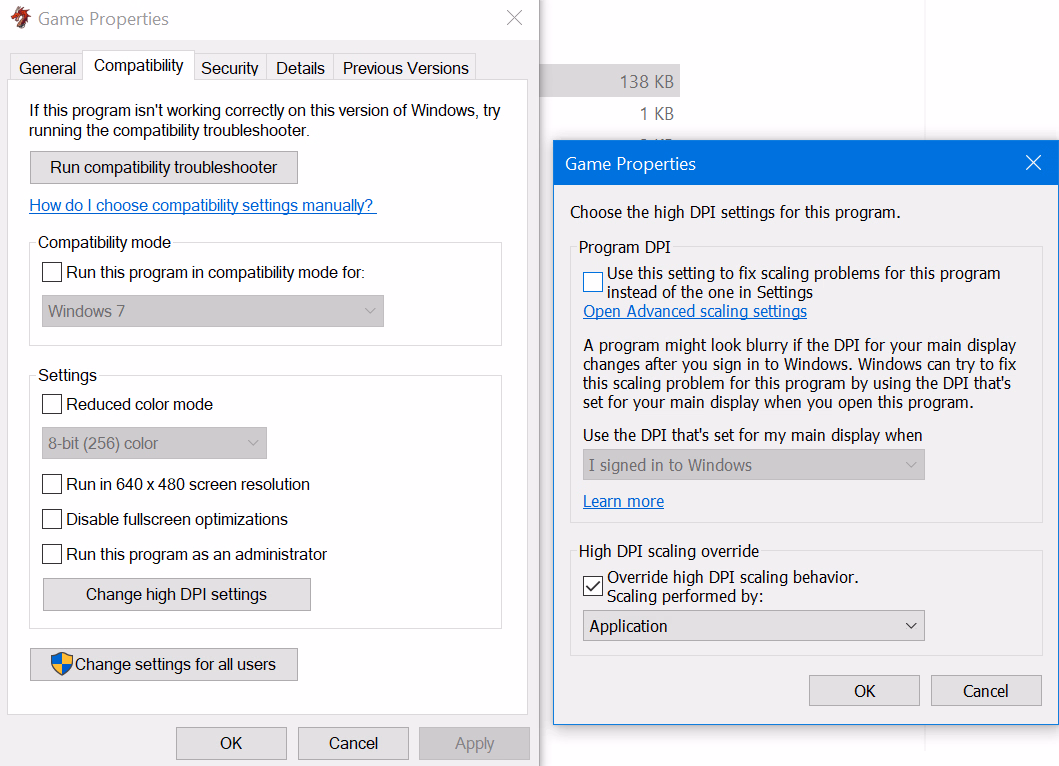Close the high DPI settings dialog
Screen dimensions: 1059x766
(1033, 163)
